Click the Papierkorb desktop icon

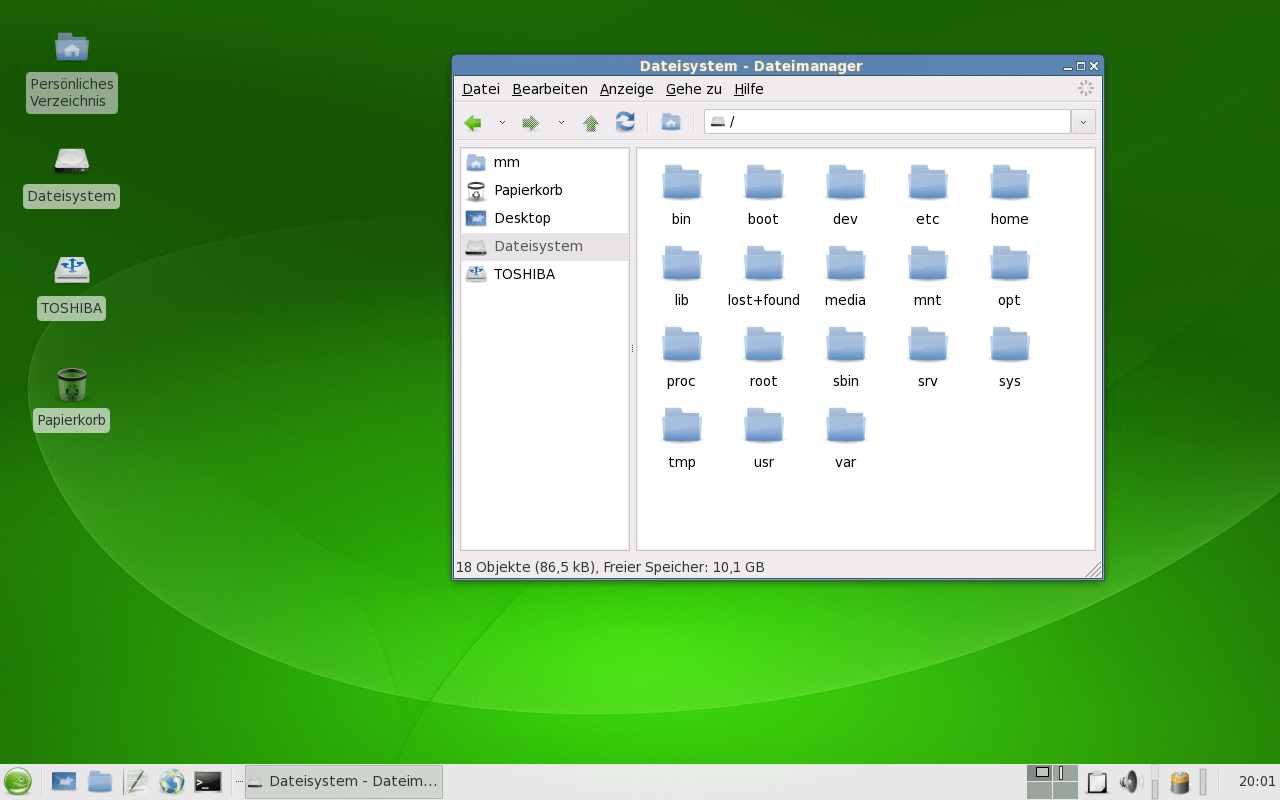[72, 399]
